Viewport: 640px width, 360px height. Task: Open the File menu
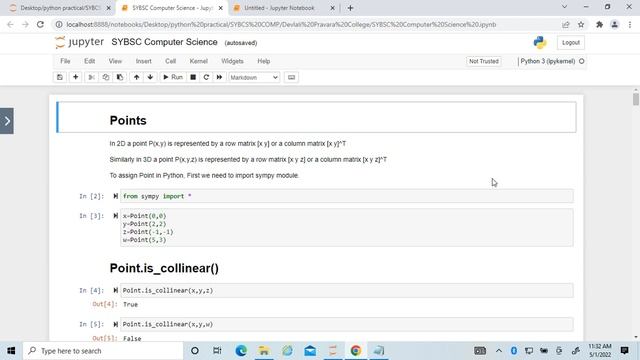click(65, 61)
